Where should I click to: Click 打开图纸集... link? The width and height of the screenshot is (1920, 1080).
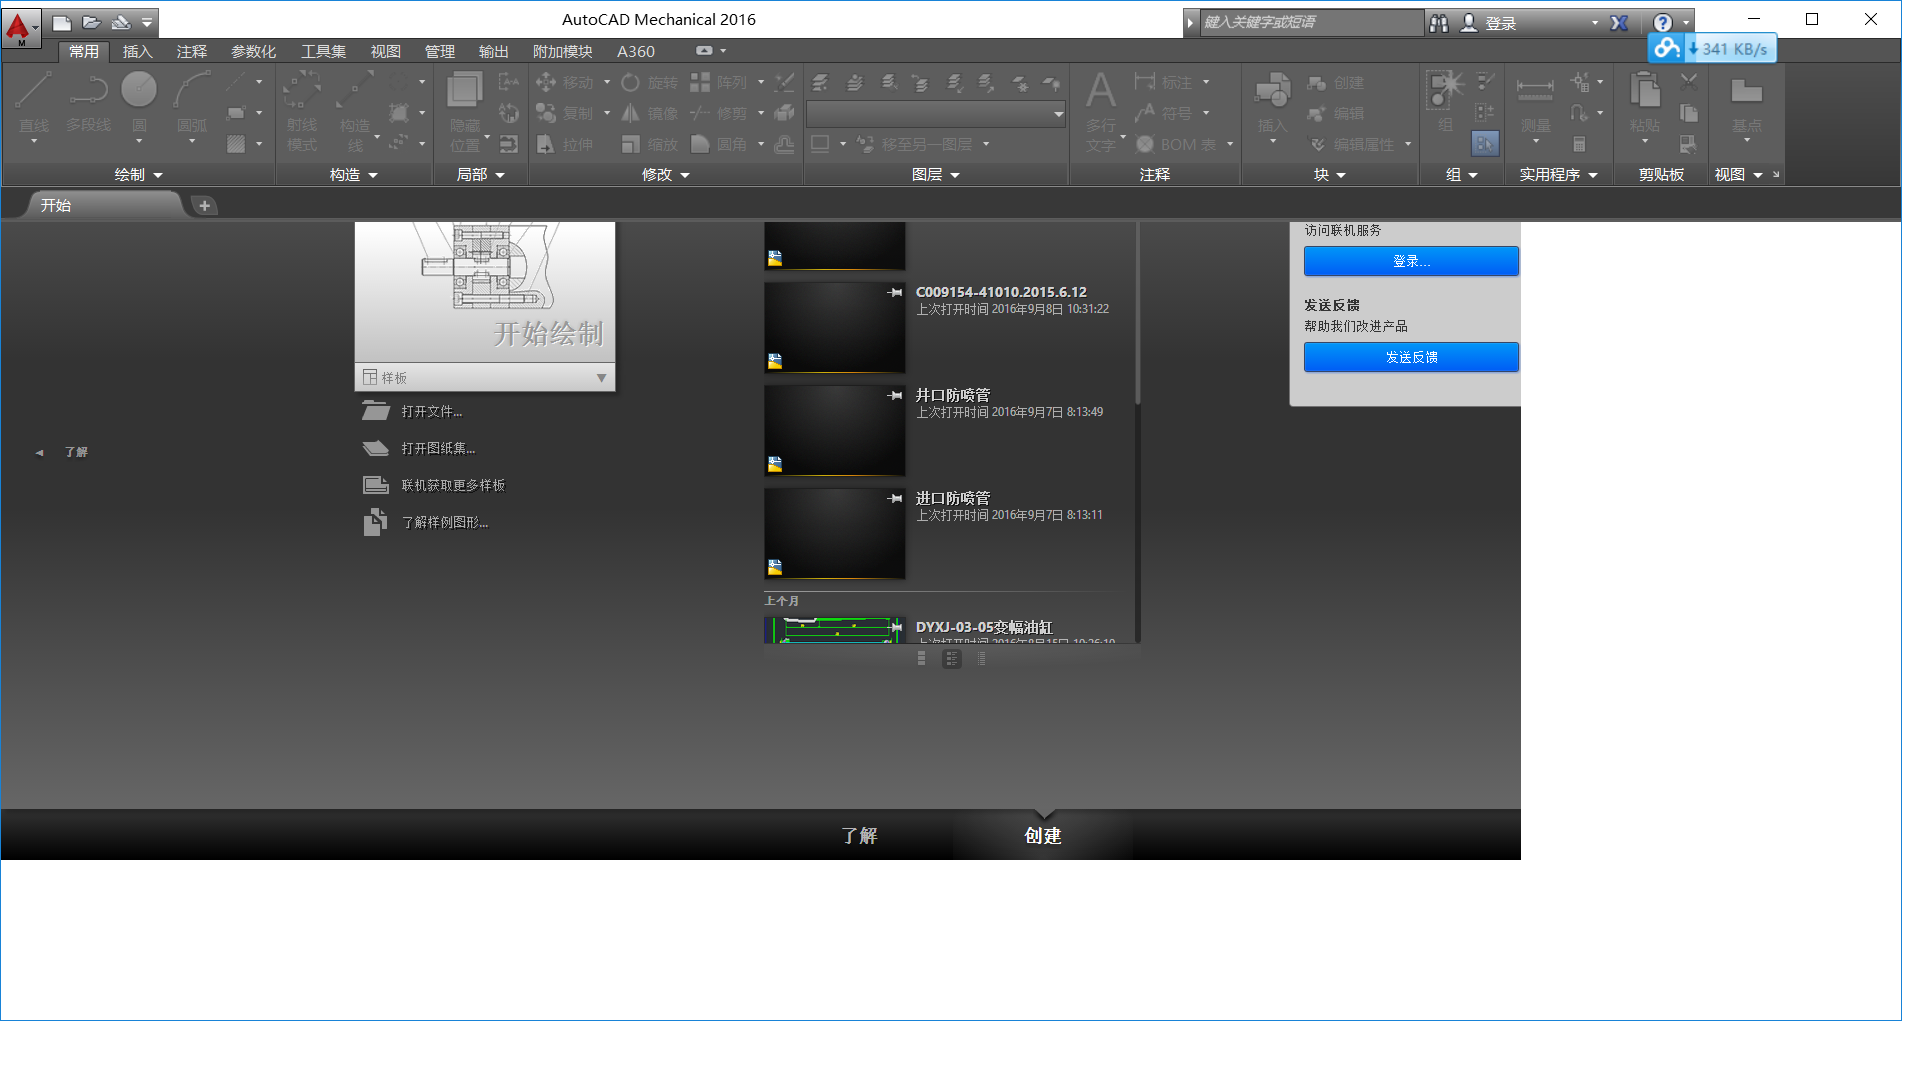[438, 448]
